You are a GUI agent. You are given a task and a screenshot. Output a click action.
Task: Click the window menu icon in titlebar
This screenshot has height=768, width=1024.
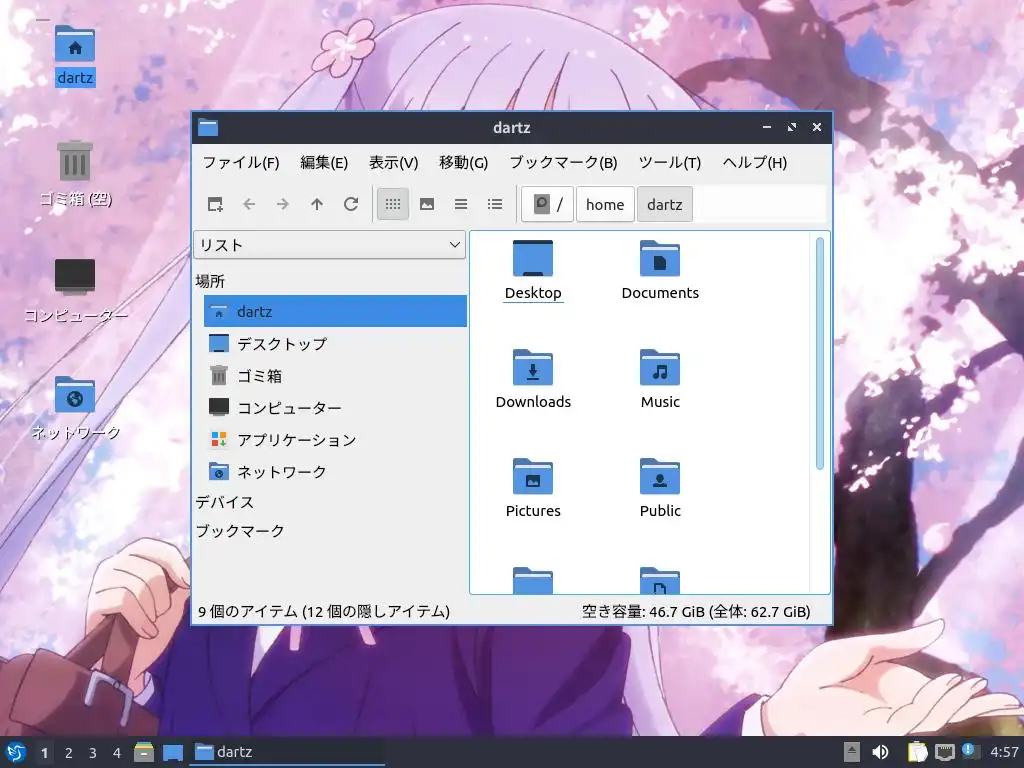pyautogui.click(x=208, y=127)
